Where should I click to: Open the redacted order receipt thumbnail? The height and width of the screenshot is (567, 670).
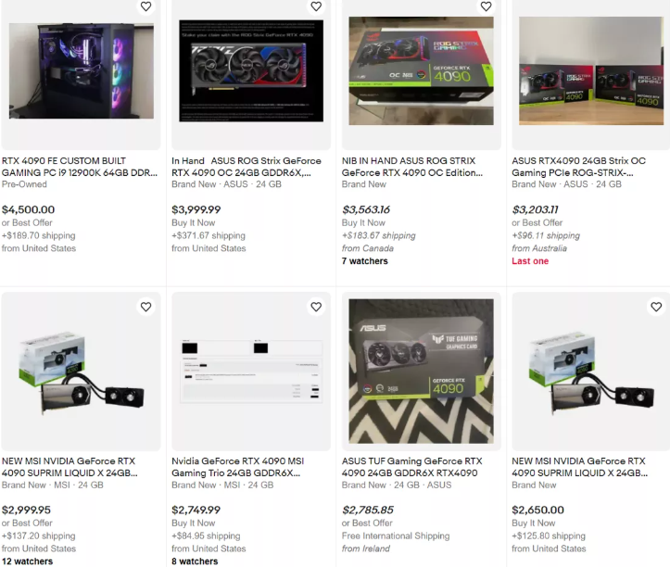coord(251,371)
